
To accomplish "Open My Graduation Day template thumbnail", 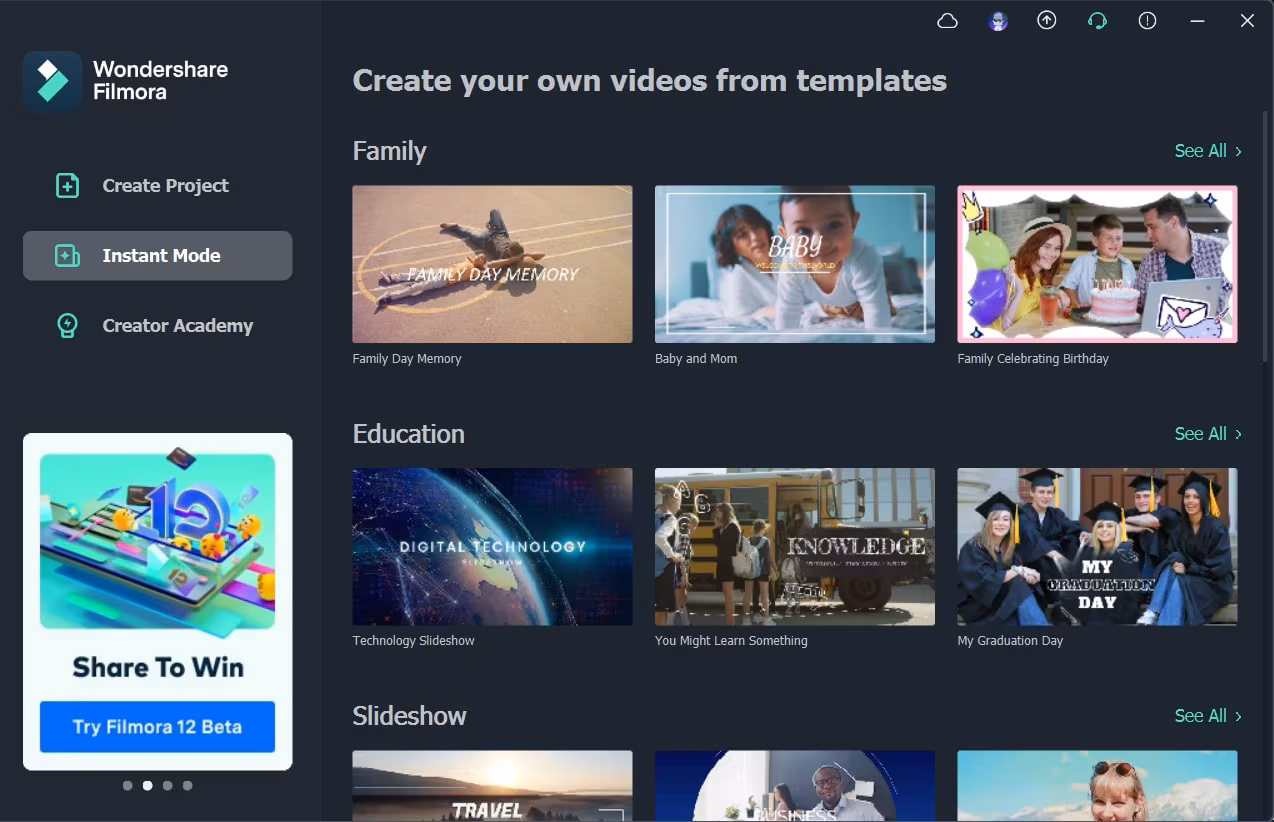I will (x=1097, y=547).
